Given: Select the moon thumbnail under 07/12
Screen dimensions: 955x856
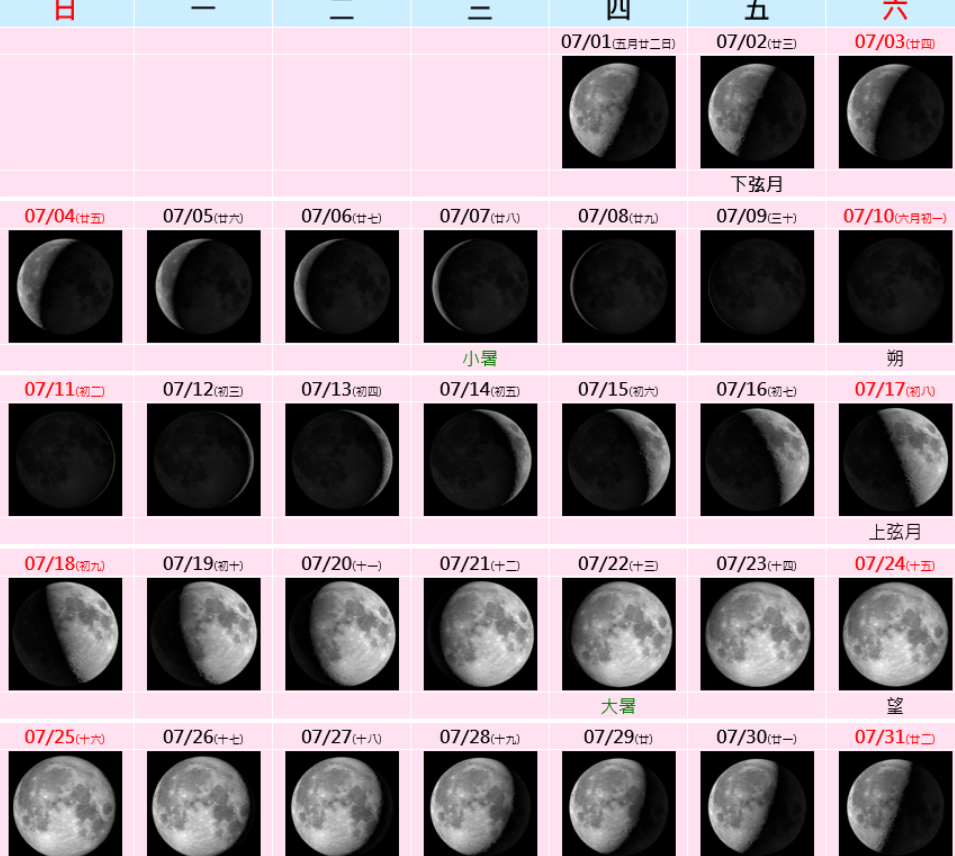Looking at the screenshot, I should pos(203,459).
